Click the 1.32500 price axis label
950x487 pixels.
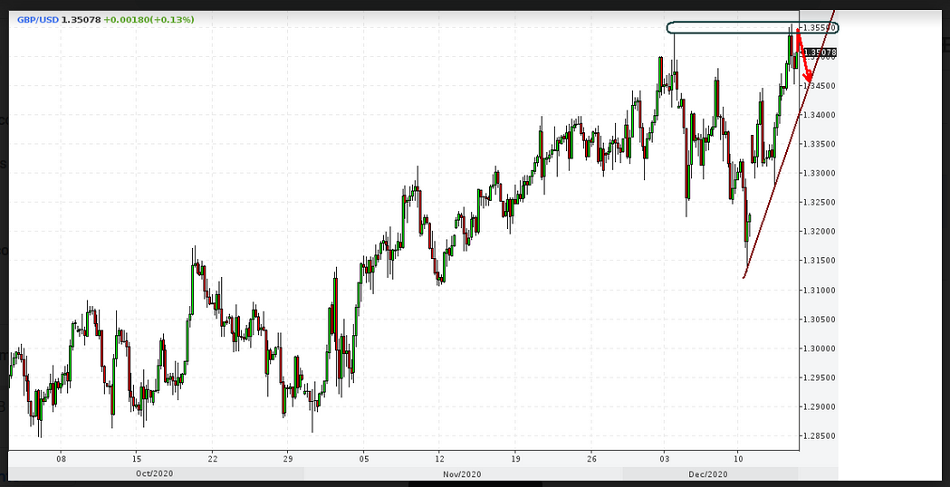[x=820, y=202]
